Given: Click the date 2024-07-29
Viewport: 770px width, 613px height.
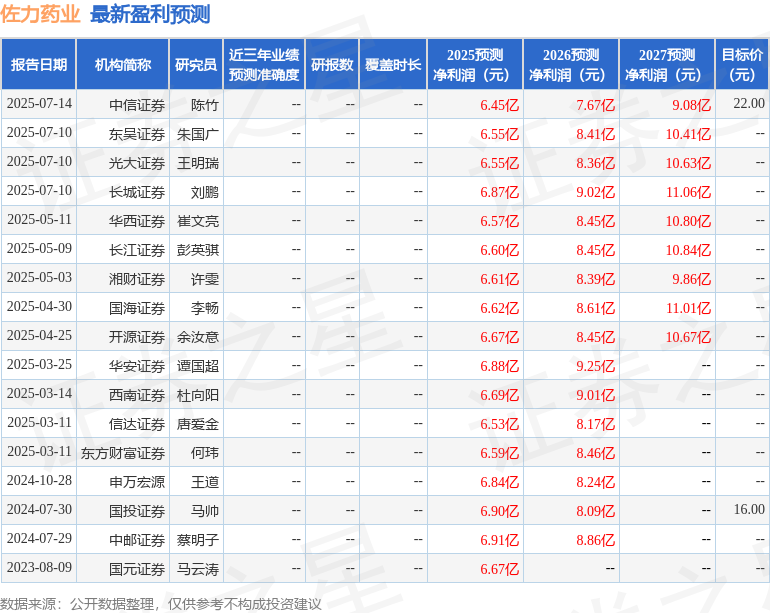Looking at the screenshot, I should tap(39, 538).
